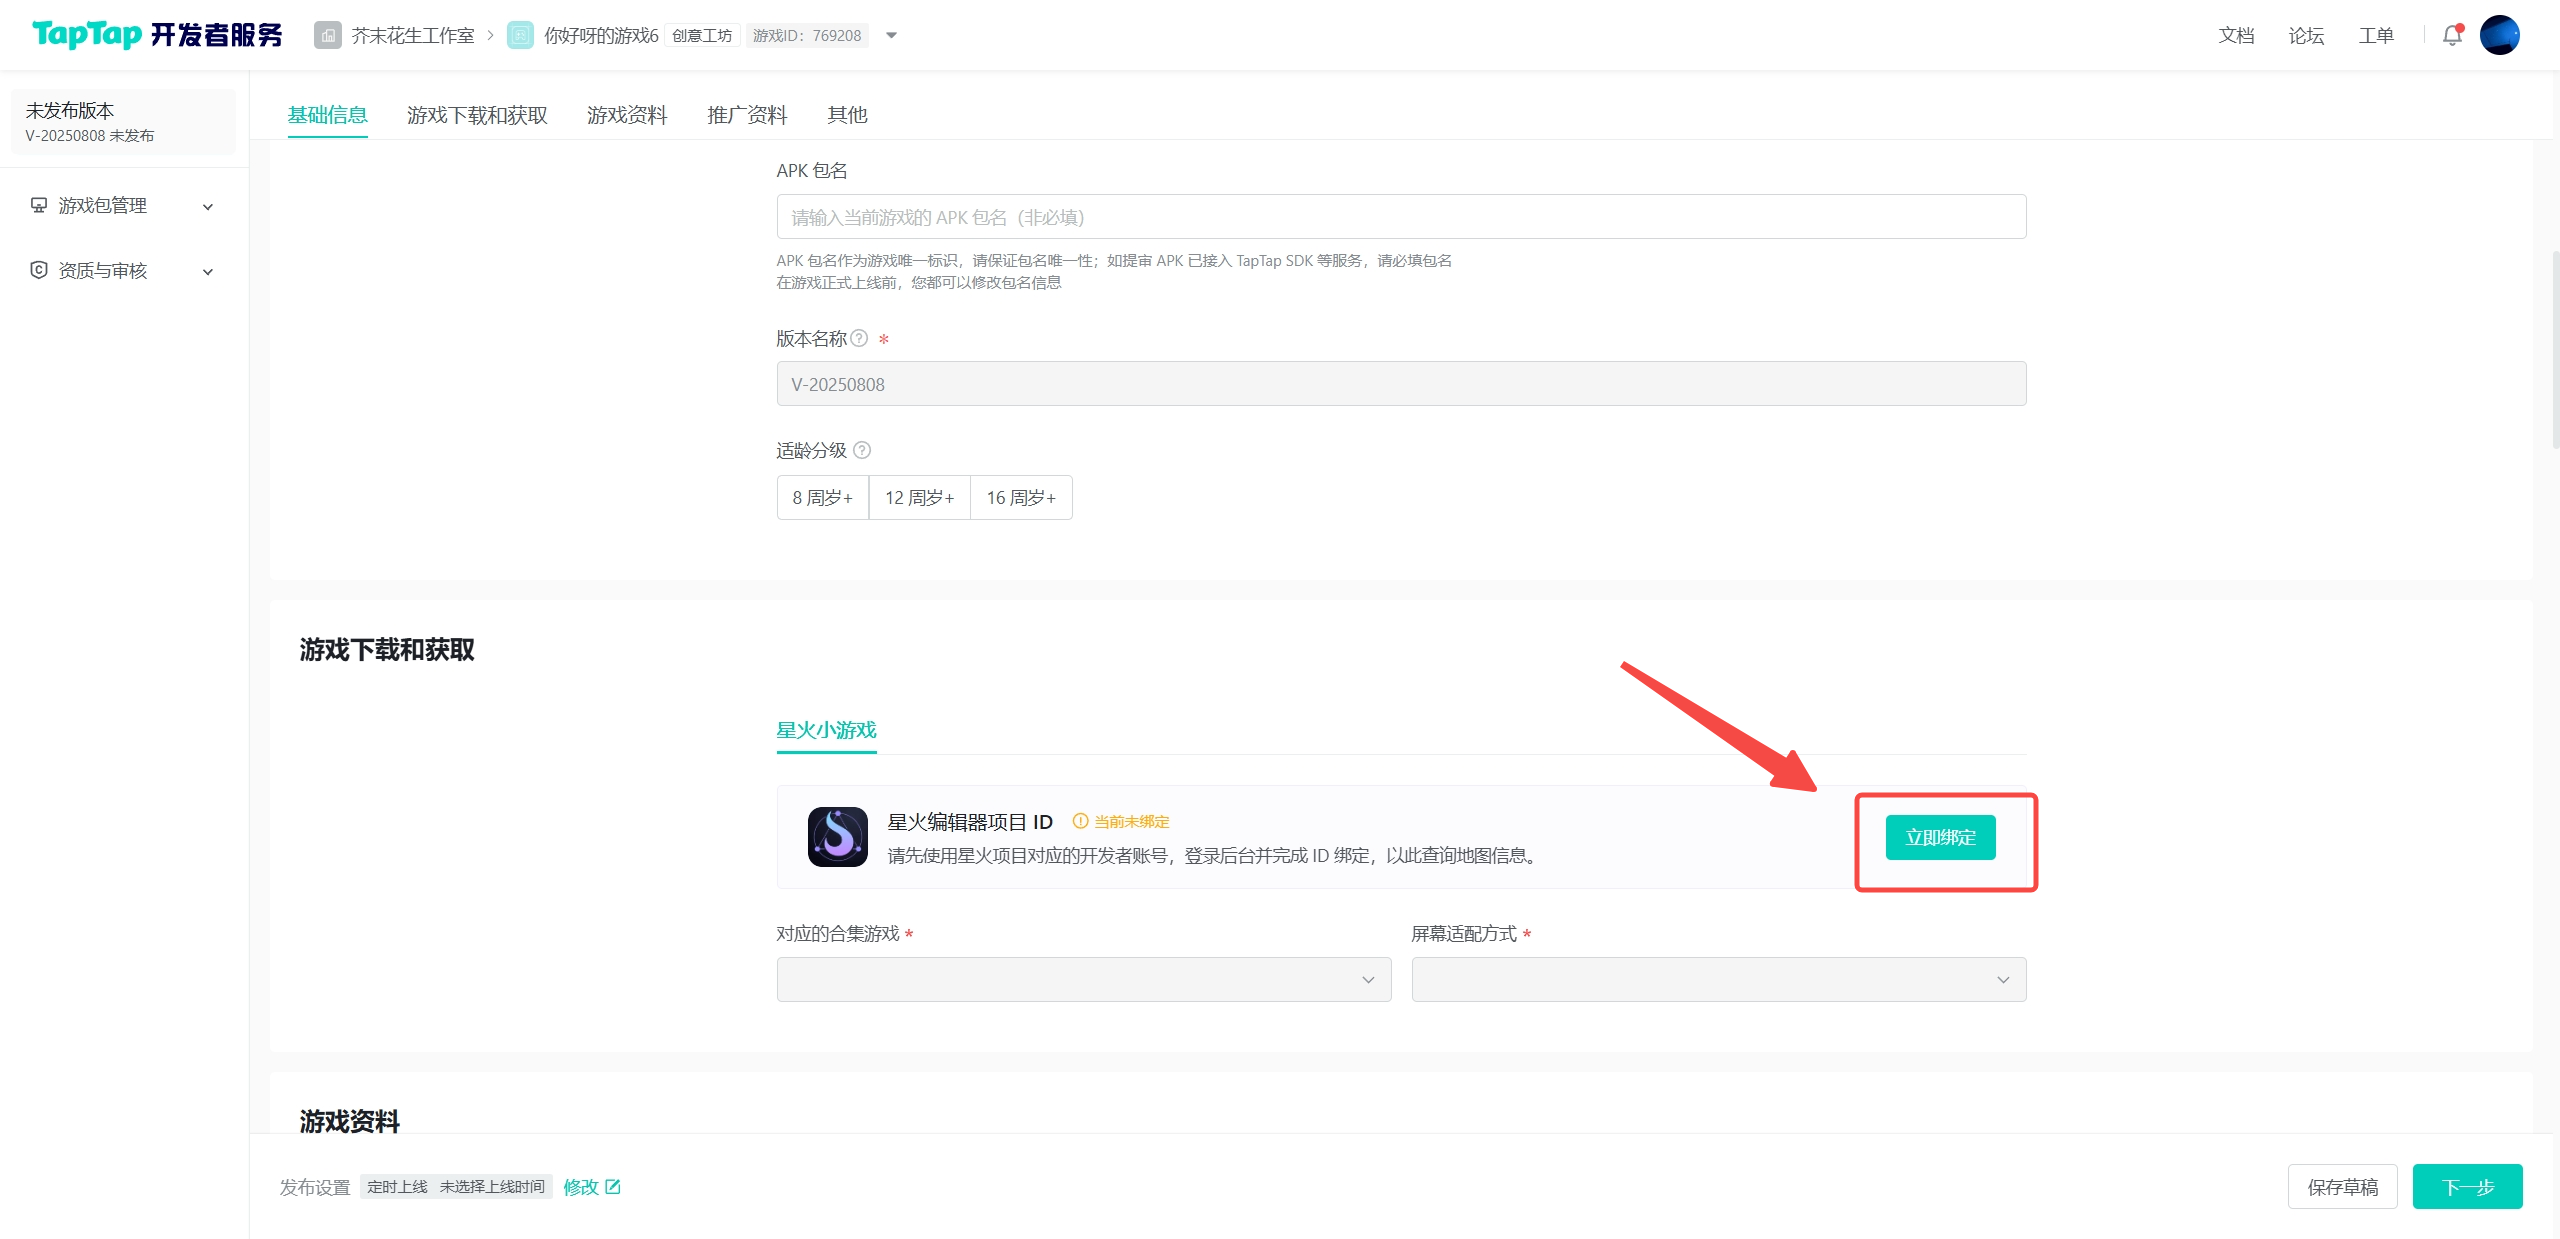This screenshot has height=1239, width=2560.
Task: Click the TapTap developer services logo
Action: pyautogui.click(x=157, y=35)
